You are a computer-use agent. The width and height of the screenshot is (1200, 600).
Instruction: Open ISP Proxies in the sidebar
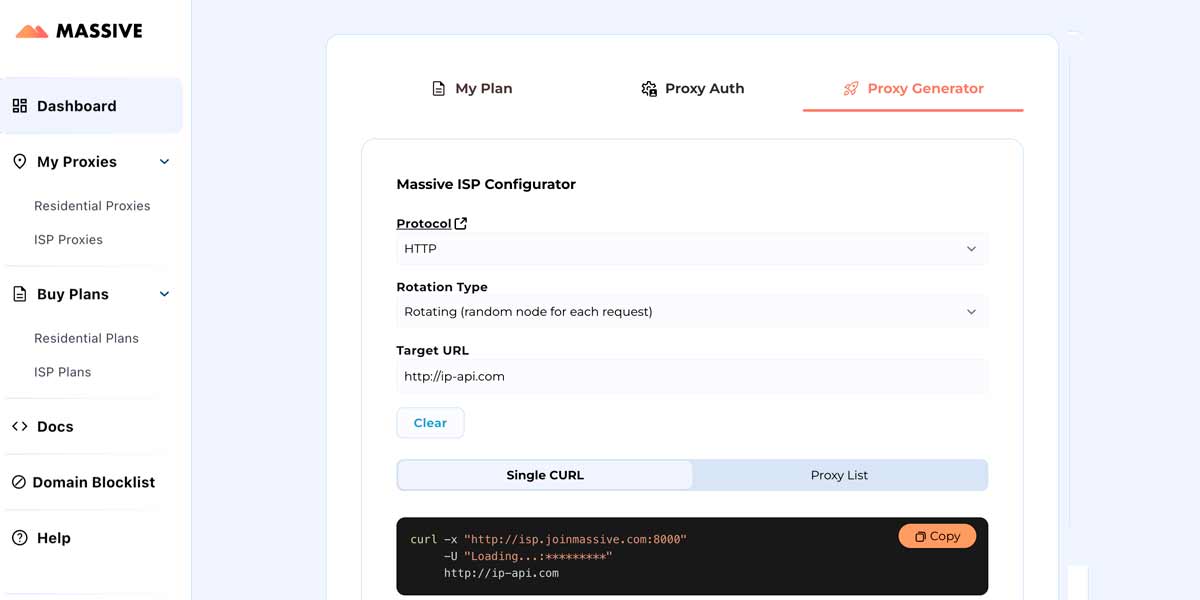(x=68, y=240)
